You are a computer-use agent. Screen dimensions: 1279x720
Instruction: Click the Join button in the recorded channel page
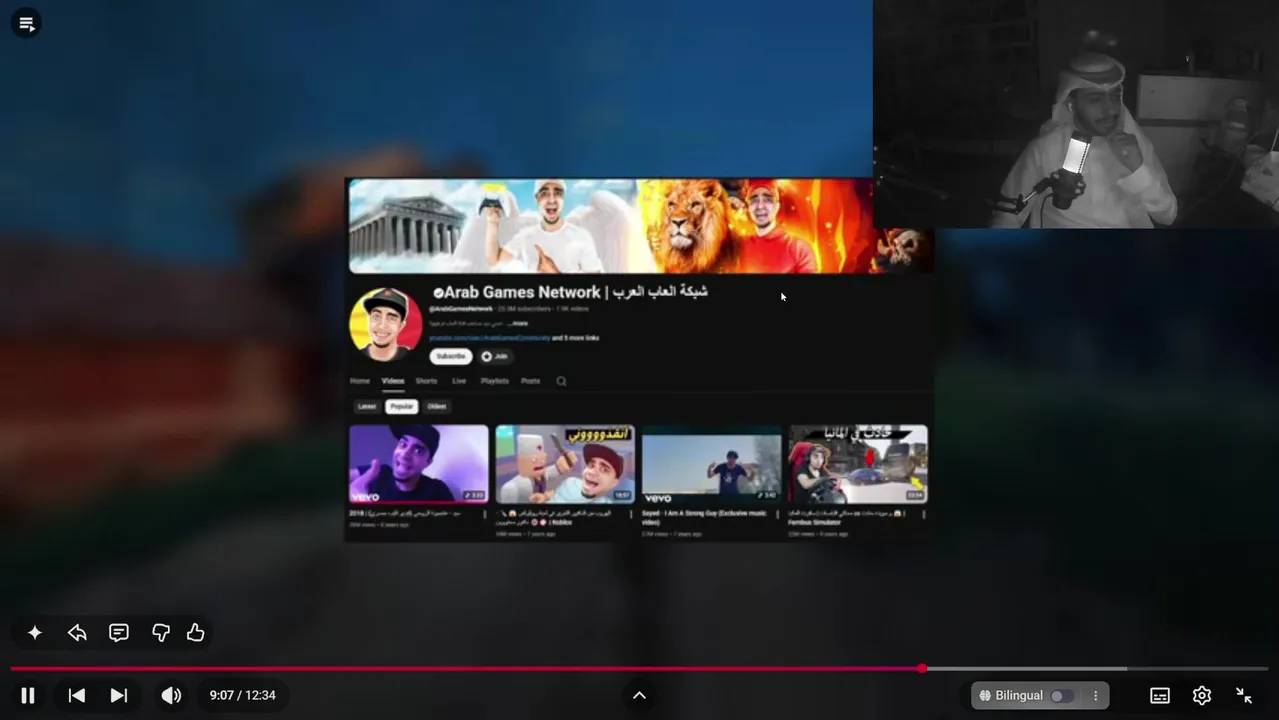495,356
